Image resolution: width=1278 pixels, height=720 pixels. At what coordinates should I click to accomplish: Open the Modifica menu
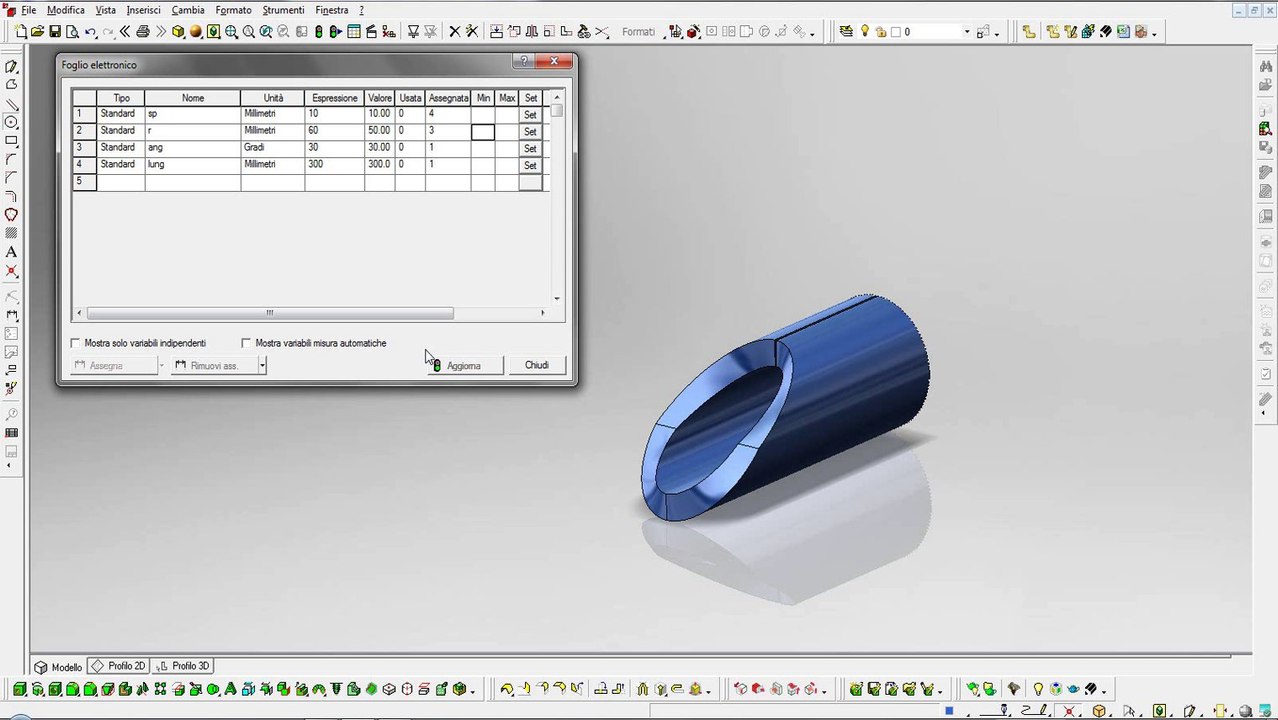[x=66, y=10]
